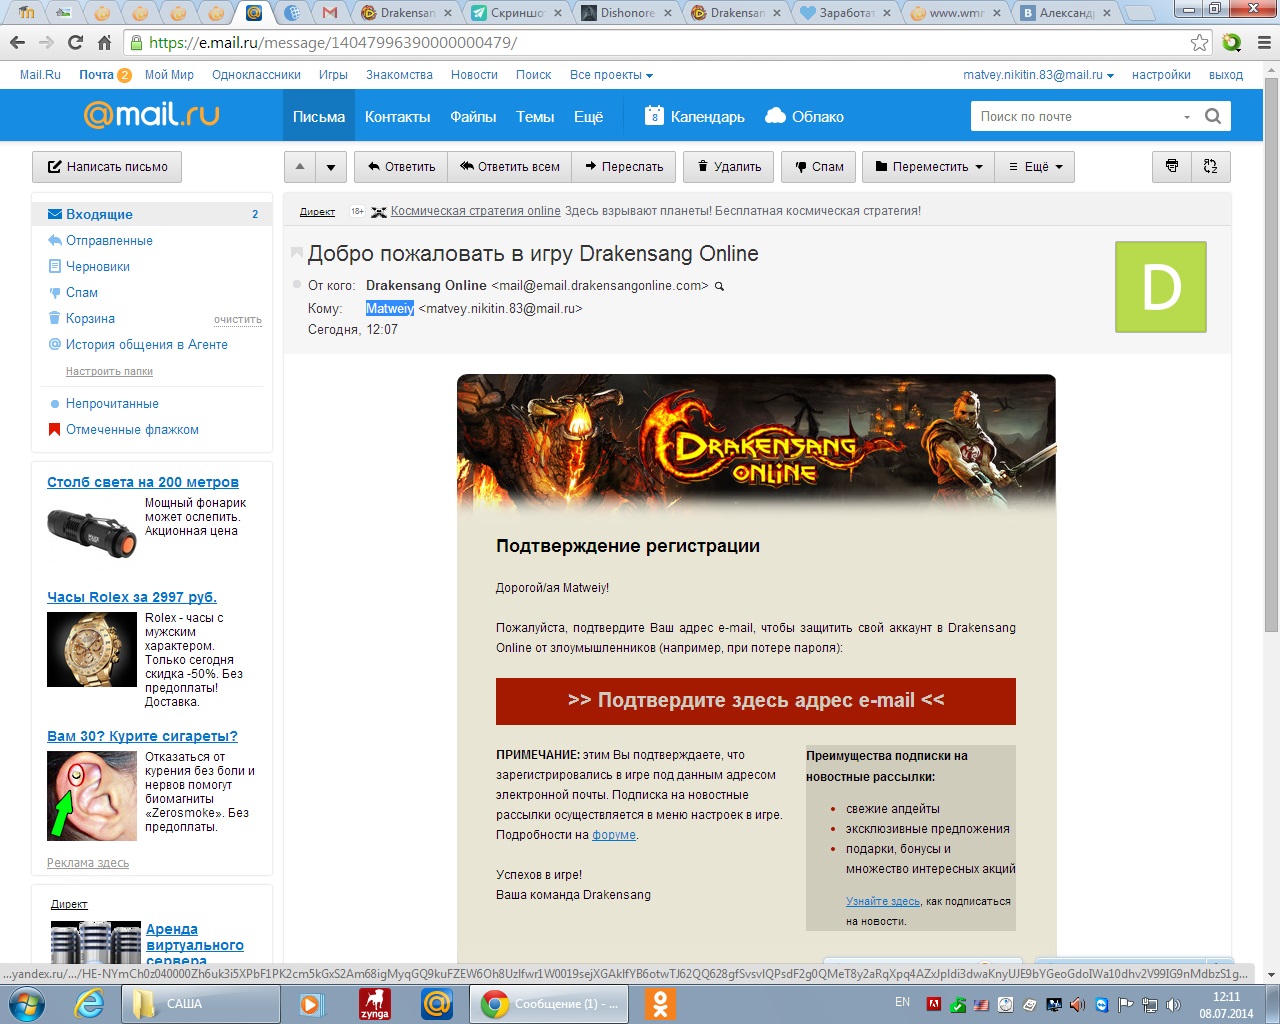Open the 'Переместить' dropdown
This screenshot has width=1280, height=1024.
(929, 167)
